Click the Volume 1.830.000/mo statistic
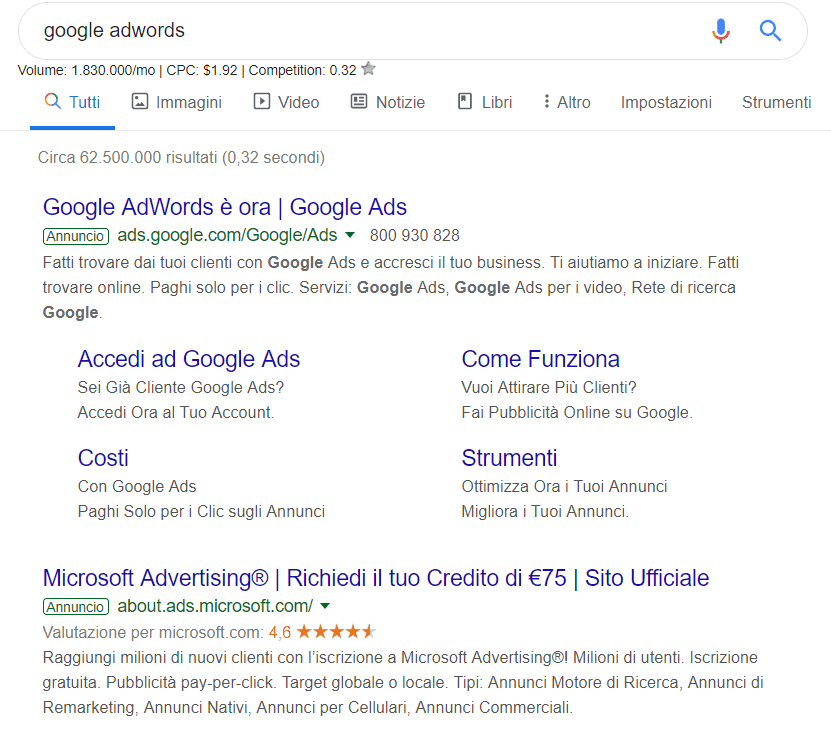Viewport: 831px width, 738px height. click(86, 70)
